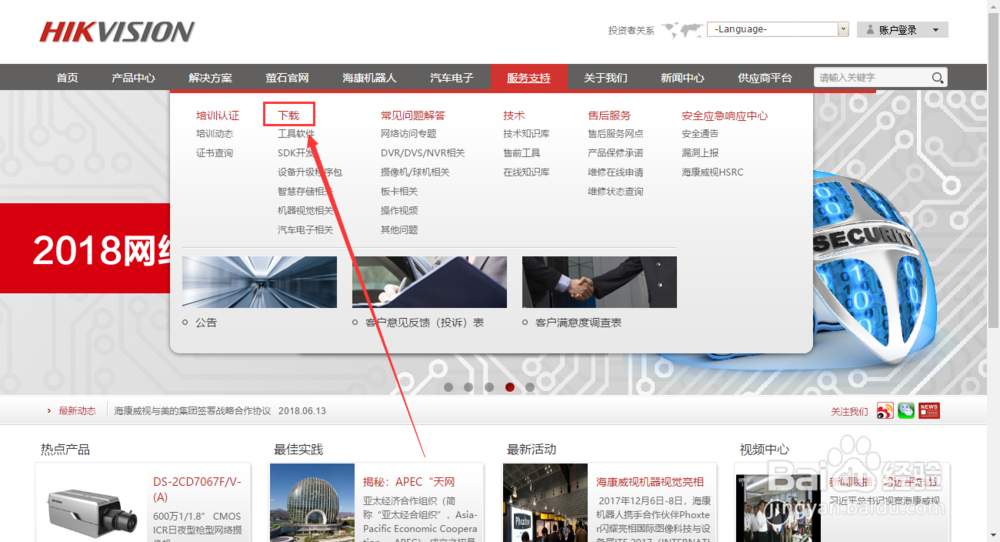
Task: Open 设备升级程序包 link
Action: (x=310, y=172)
